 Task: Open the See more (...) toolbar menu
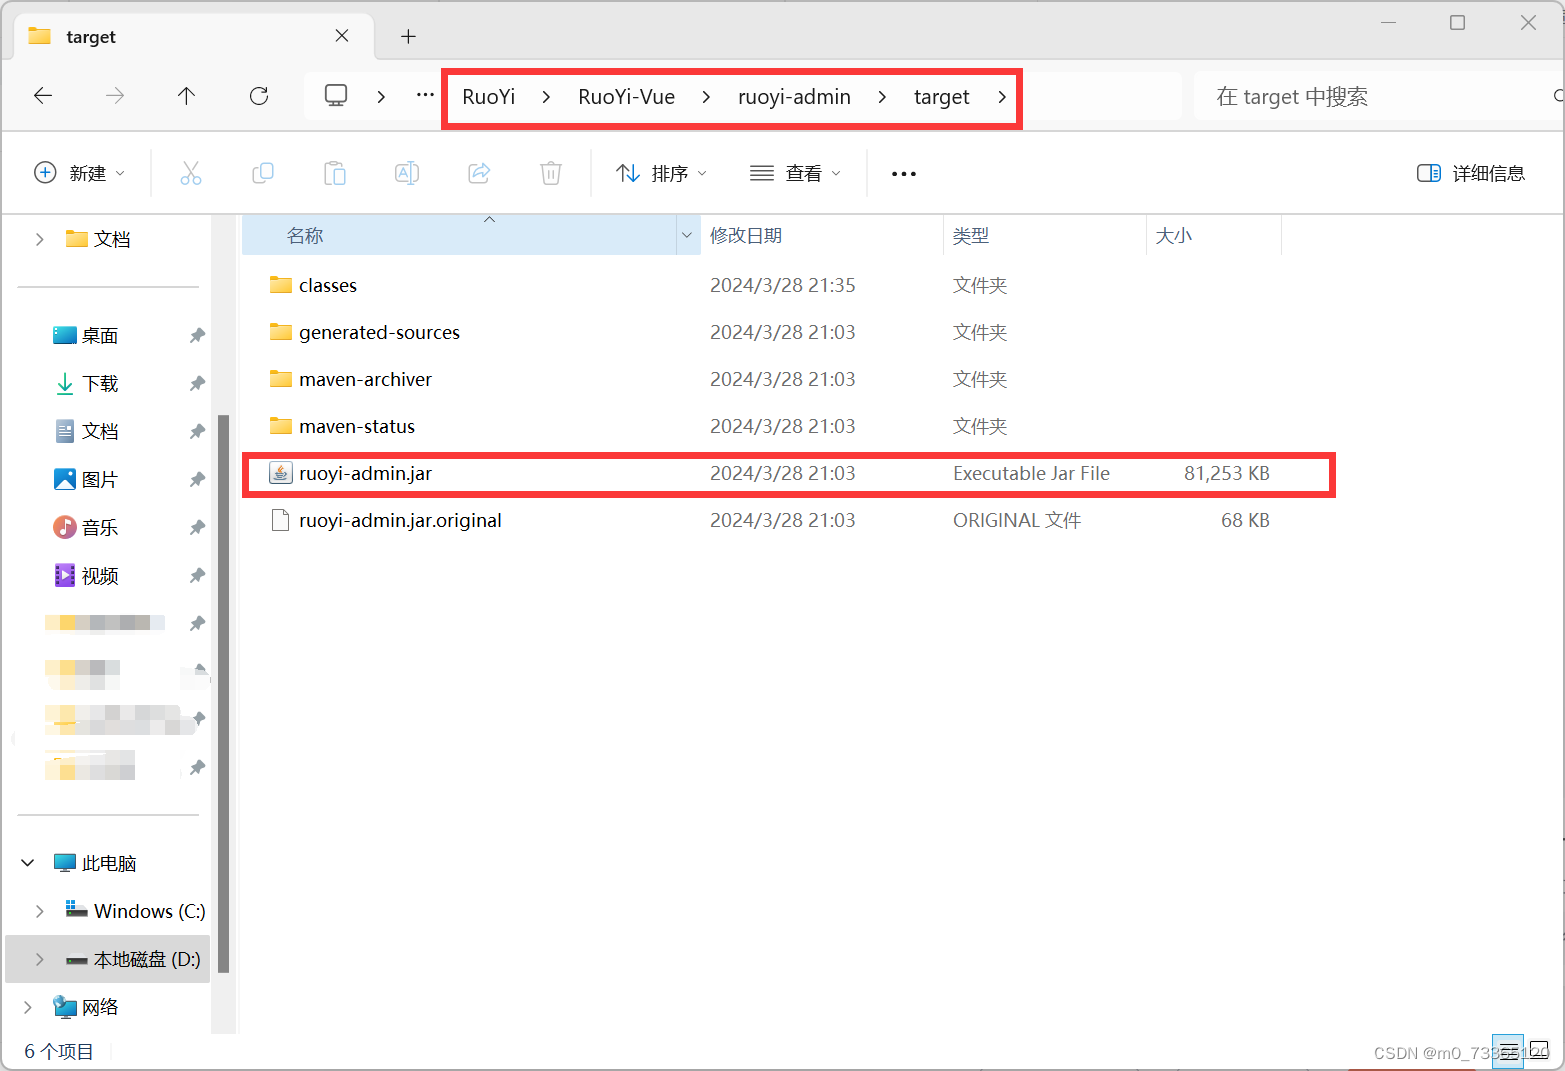point(903,172)
